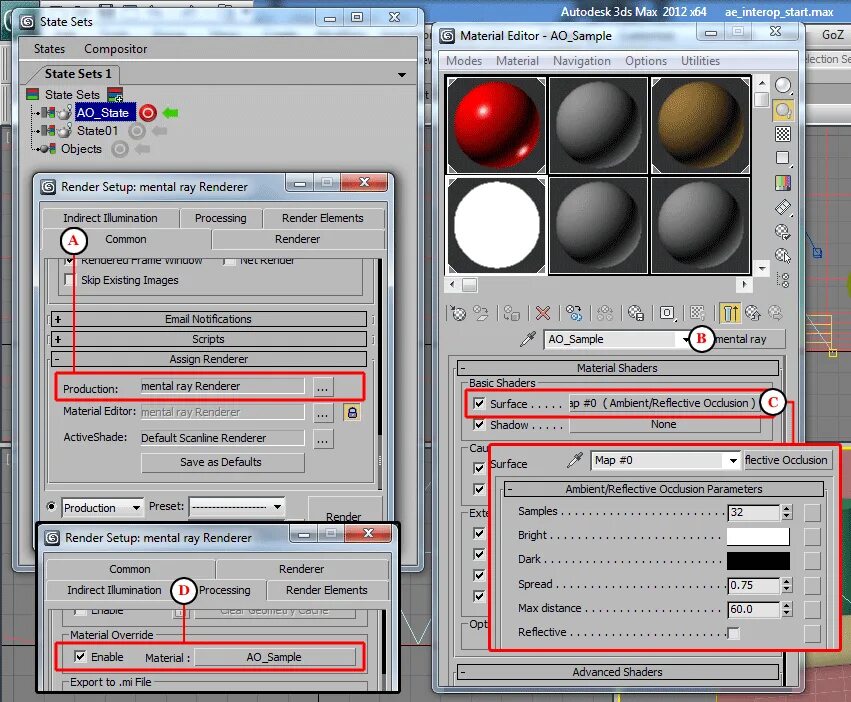This screenshot has height=702, width=851.
Task: Click ActiveShade renderer browse button
Action: point(323,439)
